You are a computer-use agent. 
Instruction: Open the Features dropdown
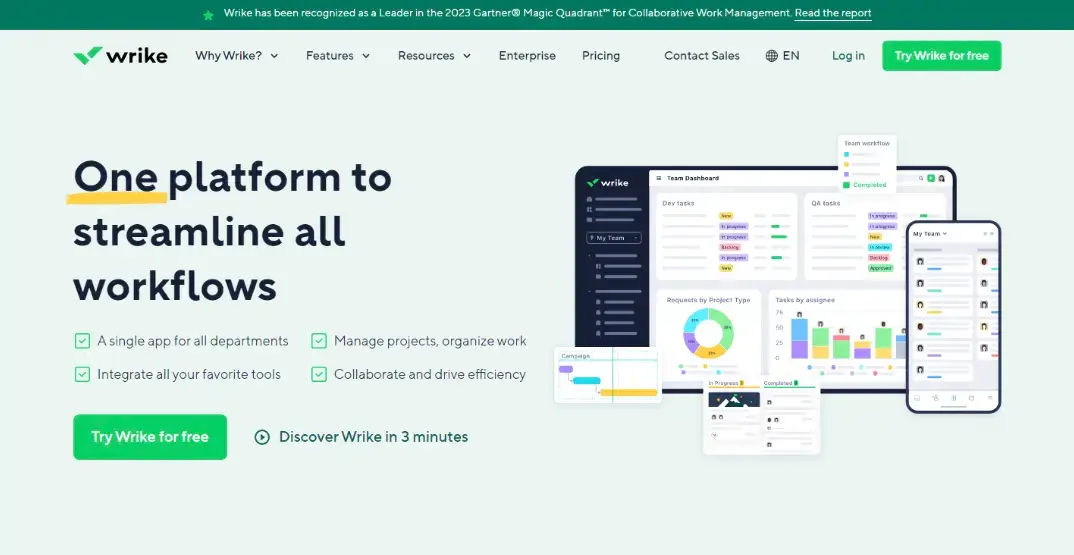(337, 56)
